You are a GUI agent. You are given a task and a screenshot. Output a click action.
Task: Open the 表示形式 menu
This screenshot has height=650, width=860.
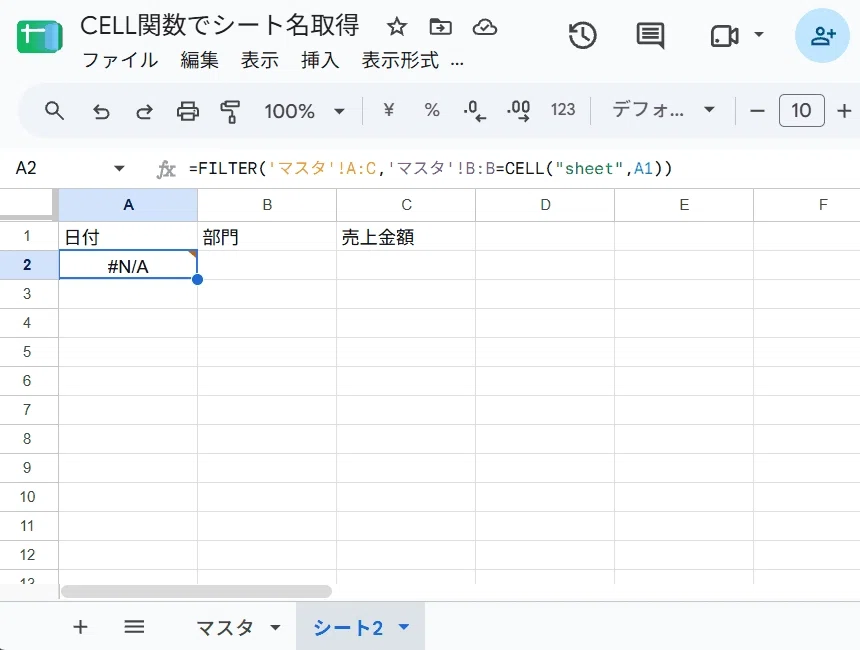click(x=400, y=60)
